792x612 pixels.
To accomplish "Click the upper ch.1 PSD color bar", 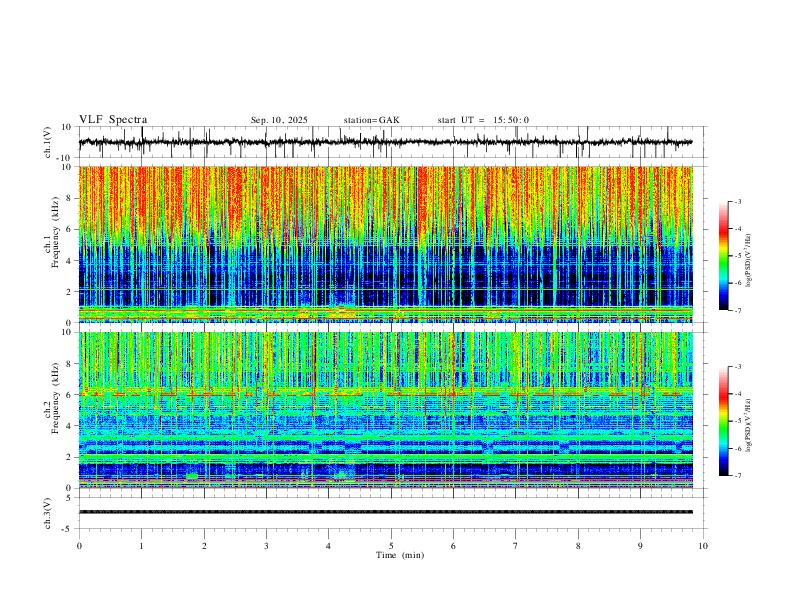I will pos(723,256).
